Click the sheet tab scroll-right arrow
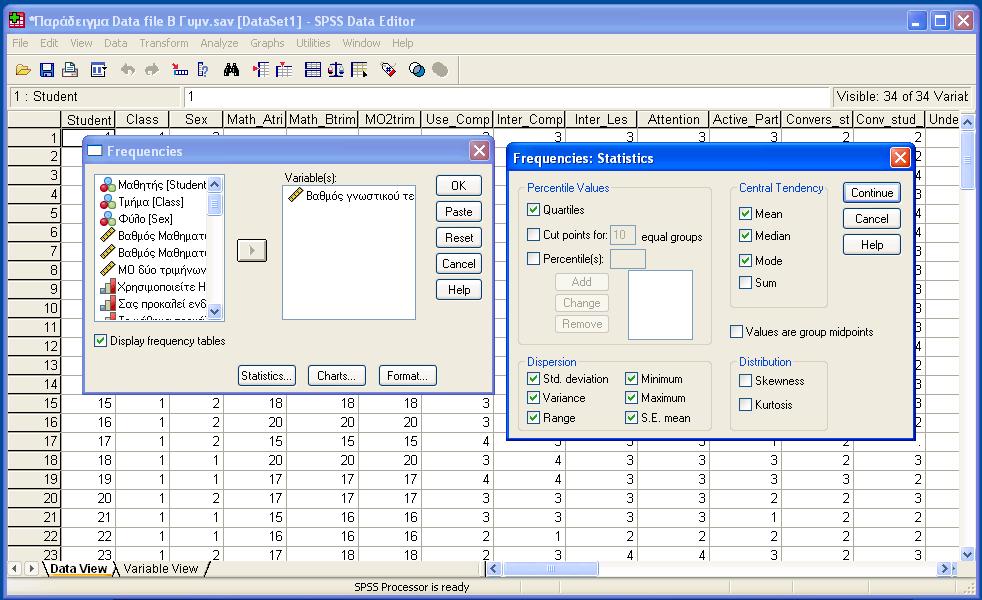The height and width of the screenshot is (600, 982). (x=31, y=569)
